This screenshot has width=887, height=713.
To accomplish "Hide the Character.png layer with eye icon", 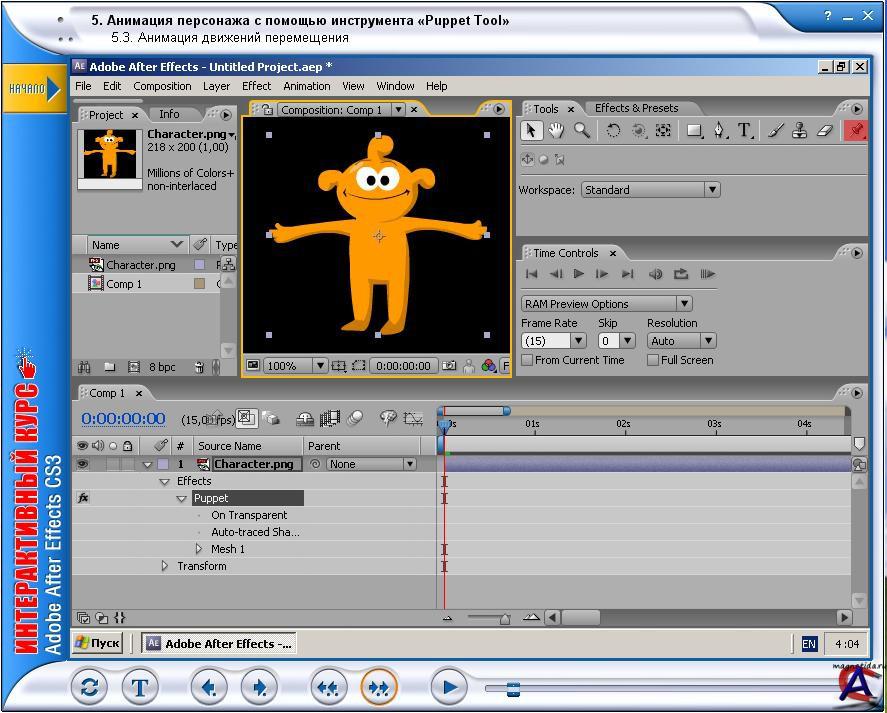I will click(82, 464).
